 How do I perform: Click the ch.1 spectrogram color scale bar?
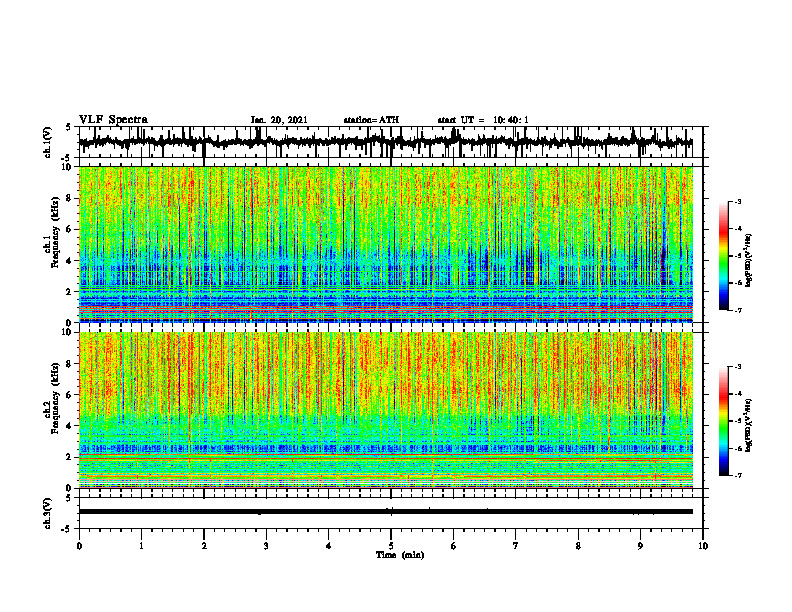(x=724, y=256)
